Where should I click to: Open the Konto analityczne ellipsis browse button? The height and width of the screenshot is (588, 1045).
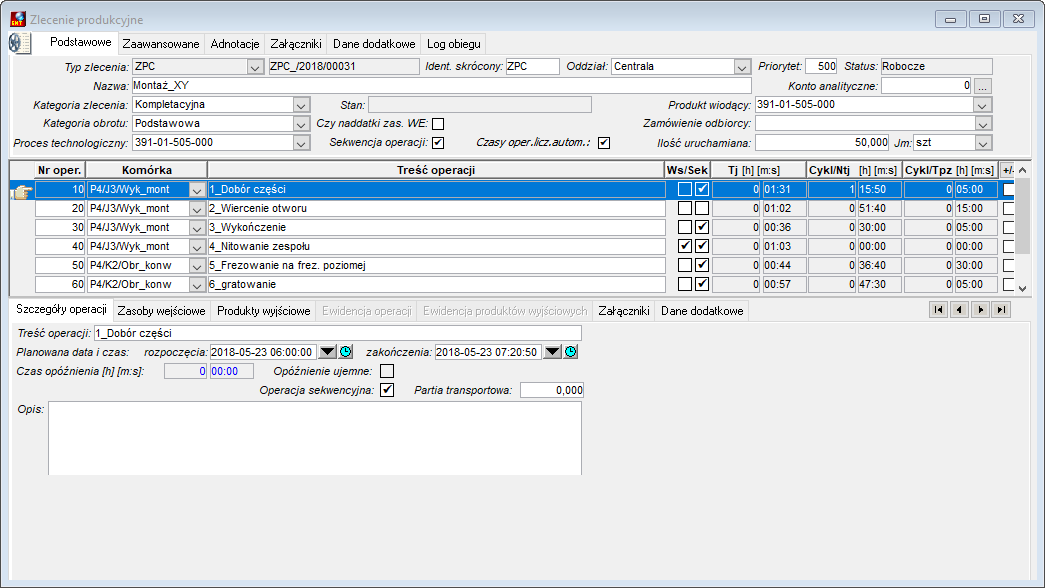(982, 86)
